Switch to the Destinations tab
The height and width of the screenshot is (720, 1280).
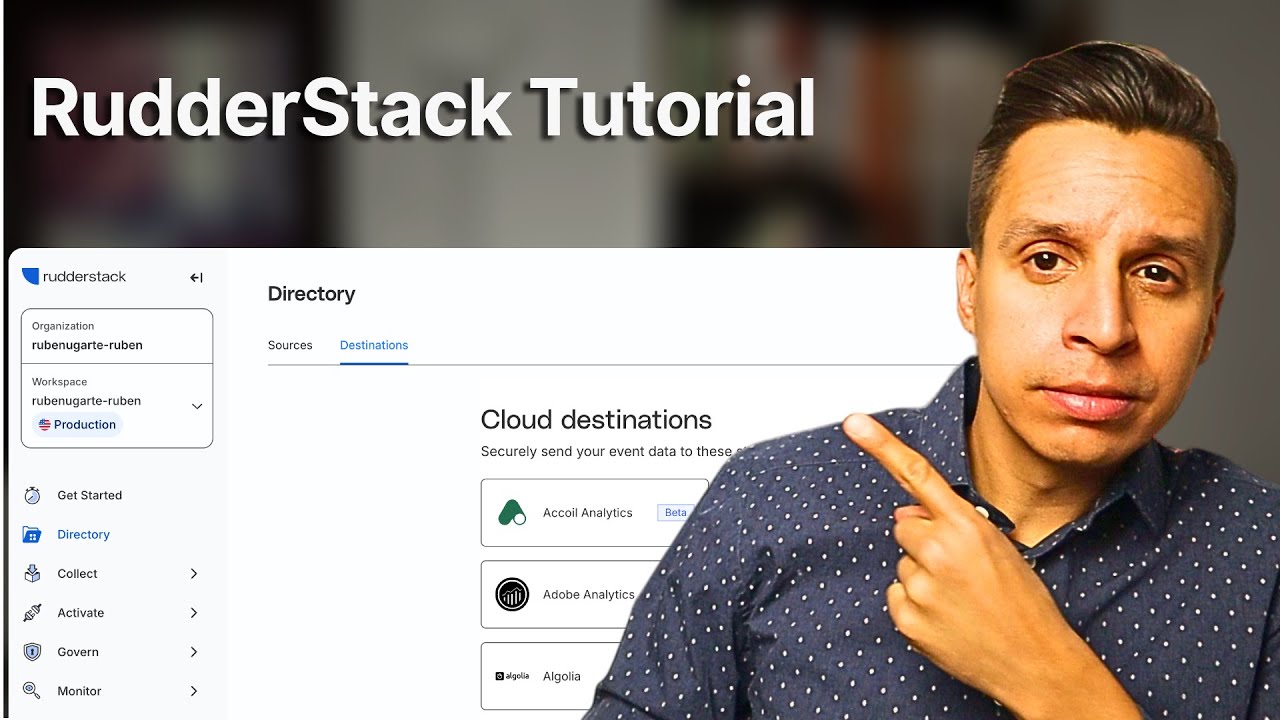coord(374,345)
